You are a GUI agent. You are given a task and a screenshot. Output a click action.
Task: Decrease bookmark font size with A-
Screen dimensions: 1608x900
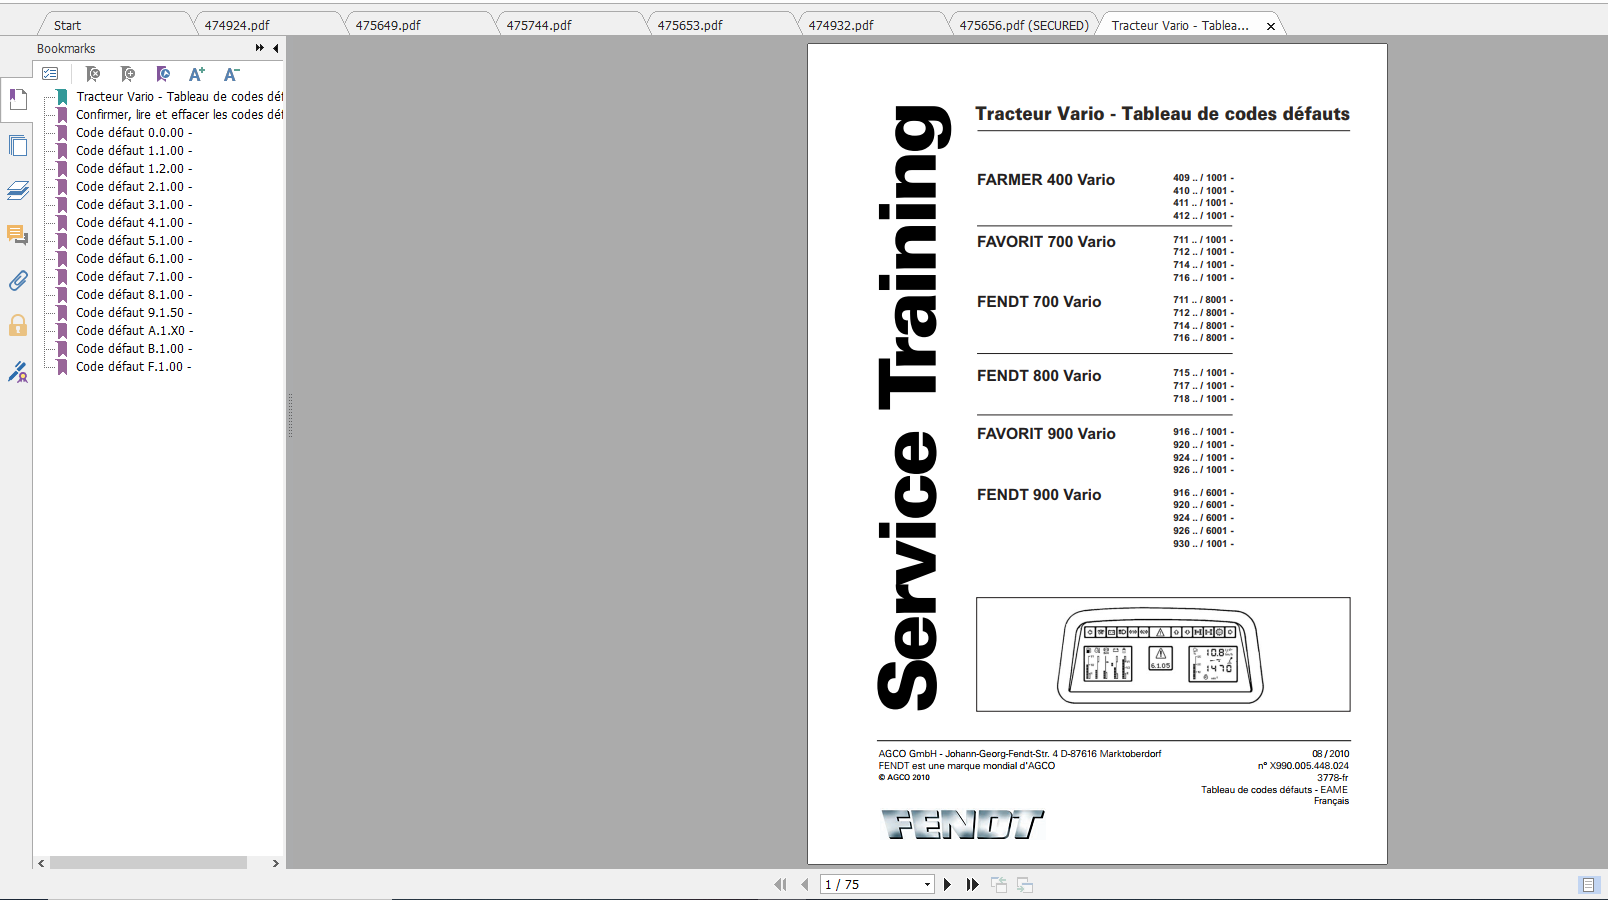(x=231, y=74)
